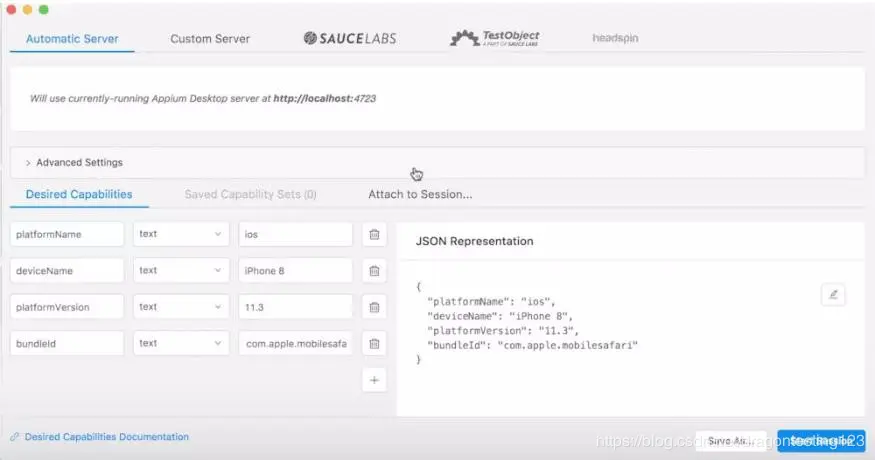
Task: Click the bundleId name field
Action: (67, 343)
